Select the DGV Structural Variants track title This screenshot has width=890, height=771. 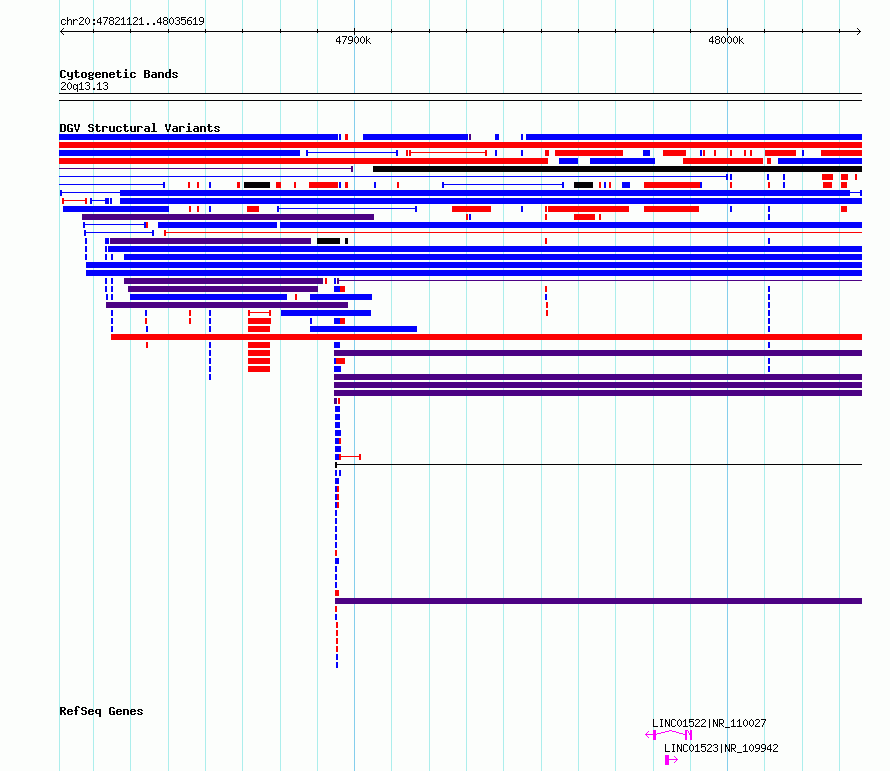pos(140,128)
